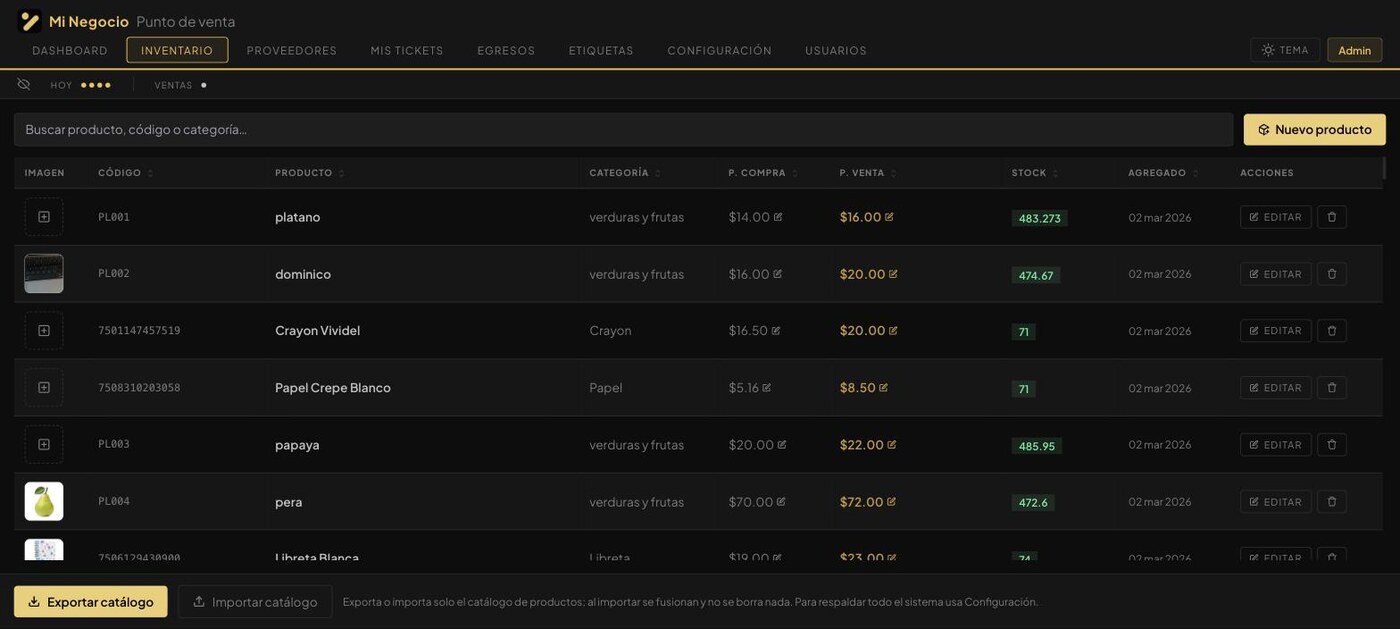This screenshot has height=629, width=1400.
Task: Go to the Egresos tab
Action: 506,50
